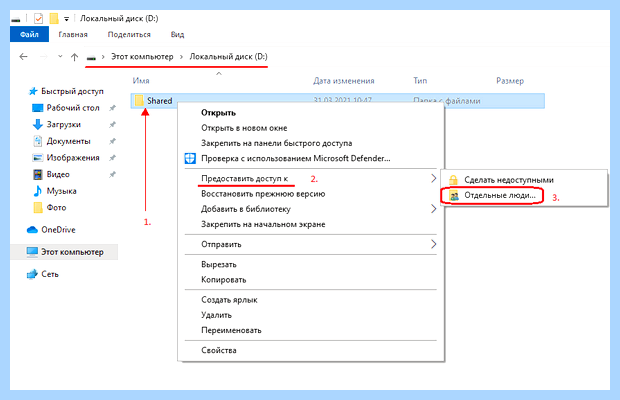Choose Открыть в новом окне
The width and height of the screenshot is (620, 400).
point(244,128)
